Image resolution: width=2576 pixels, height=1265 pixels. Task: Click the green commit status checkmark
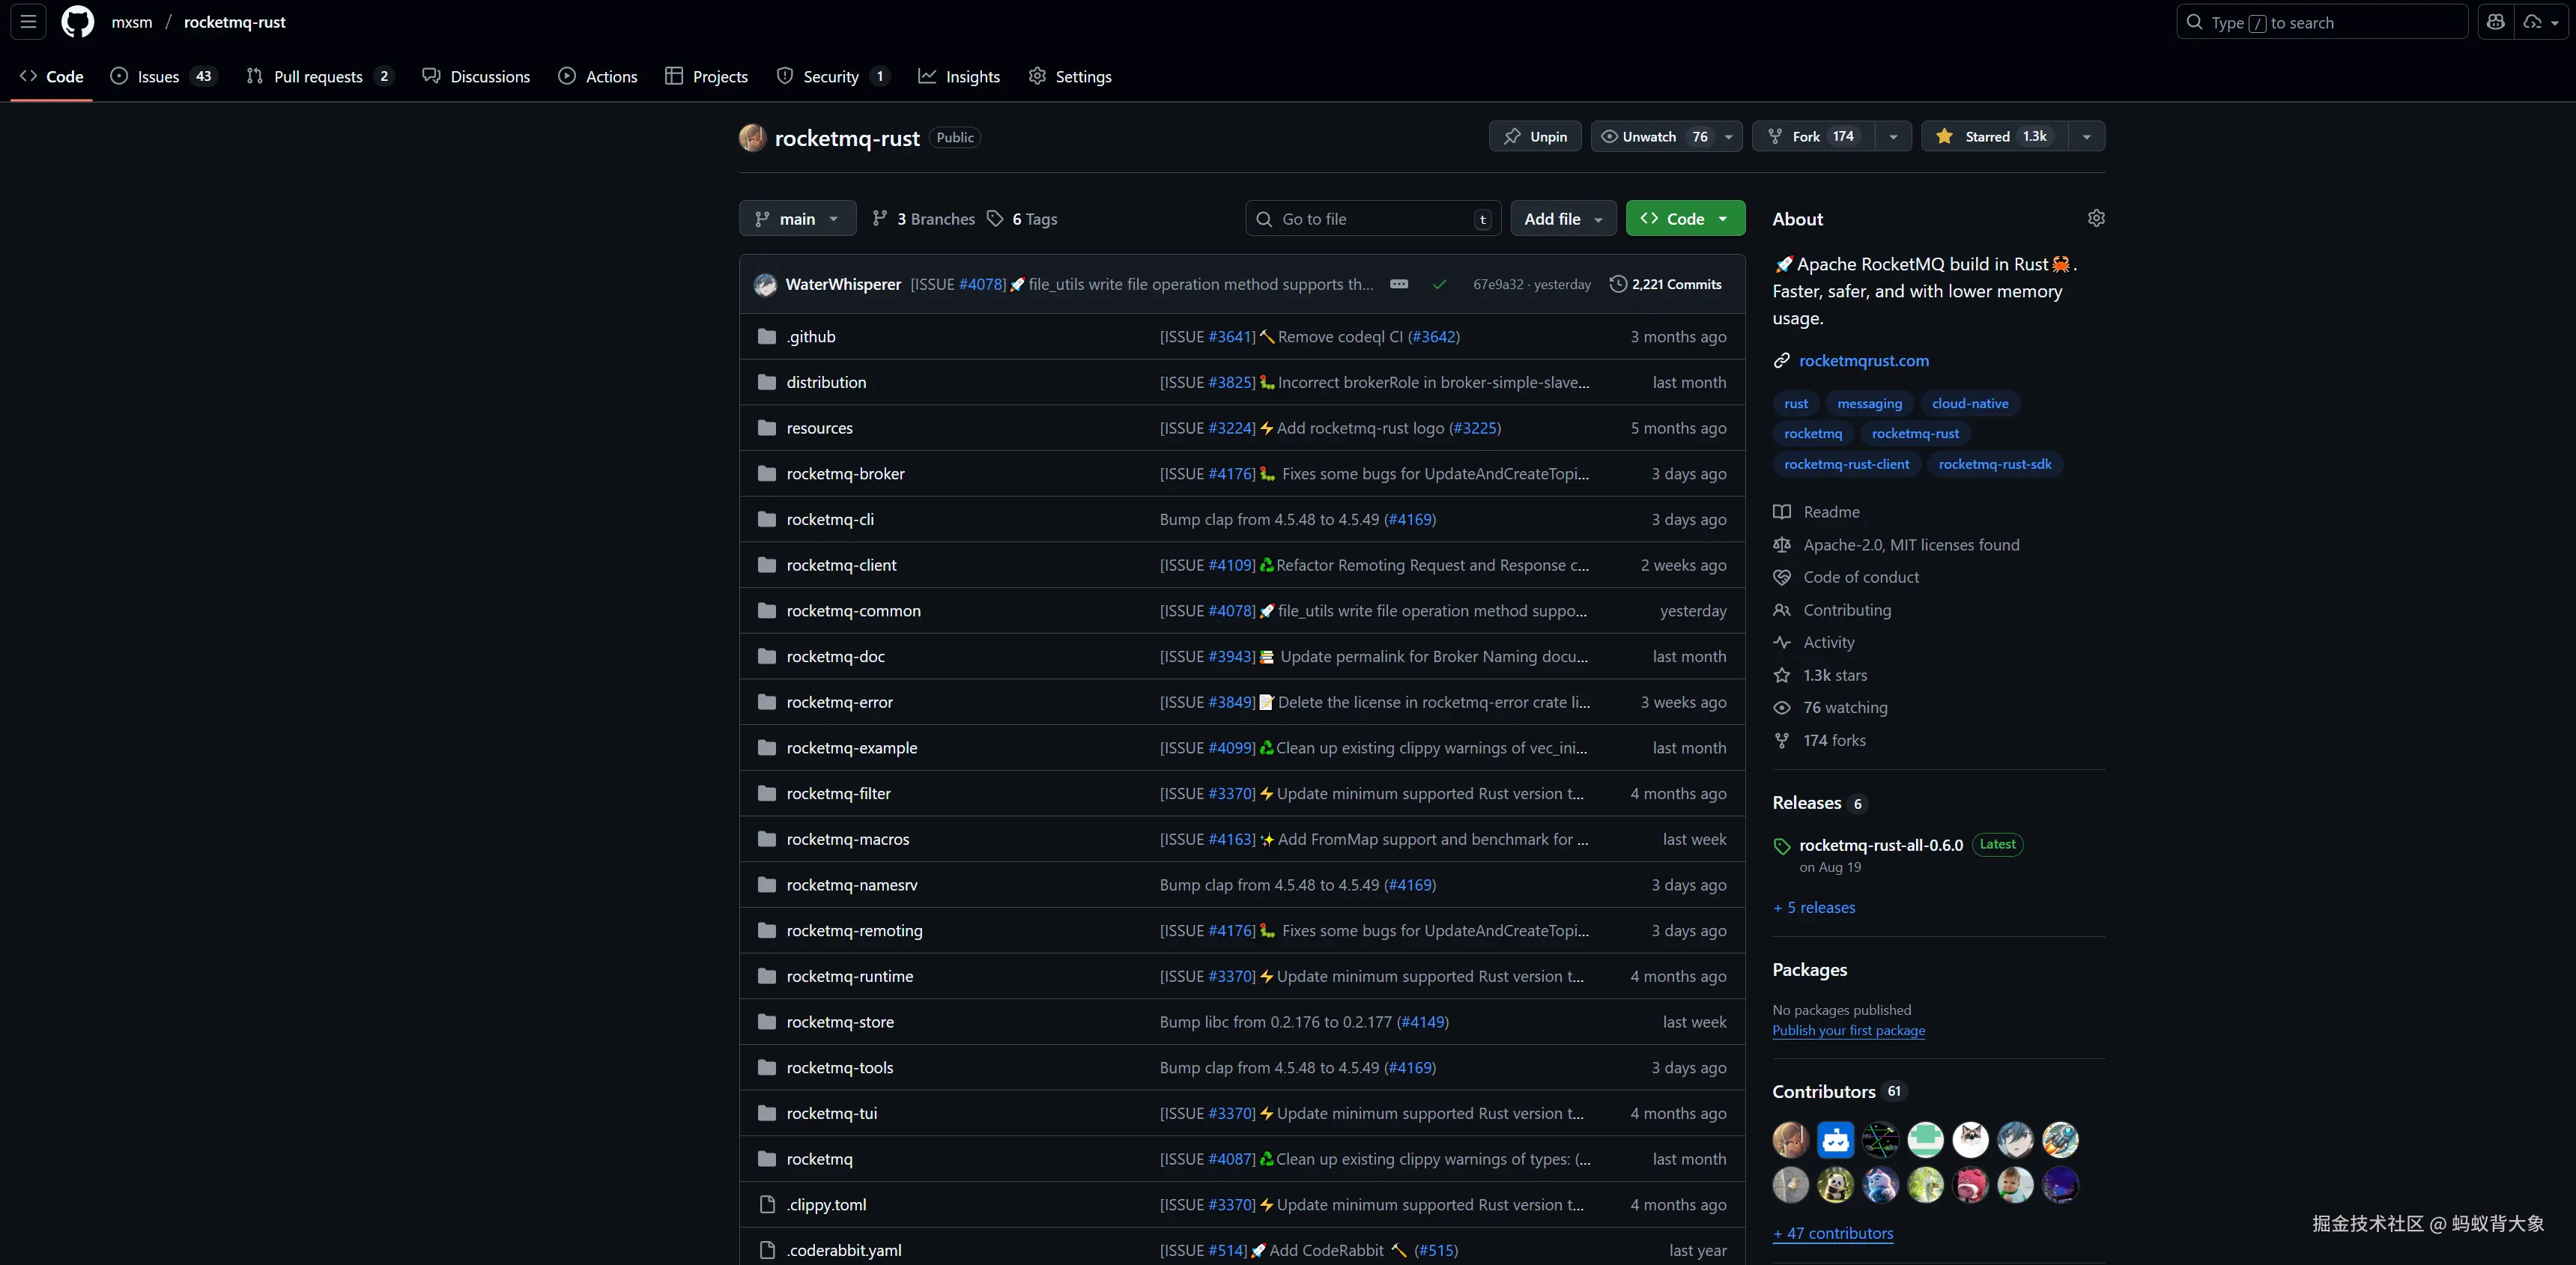[x=1439, y=284]
